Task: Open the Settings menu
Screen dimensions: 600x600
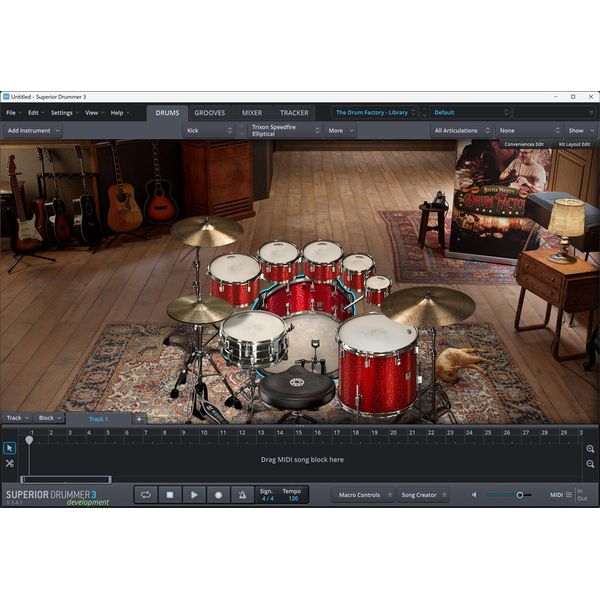Action: coord(64,112)
